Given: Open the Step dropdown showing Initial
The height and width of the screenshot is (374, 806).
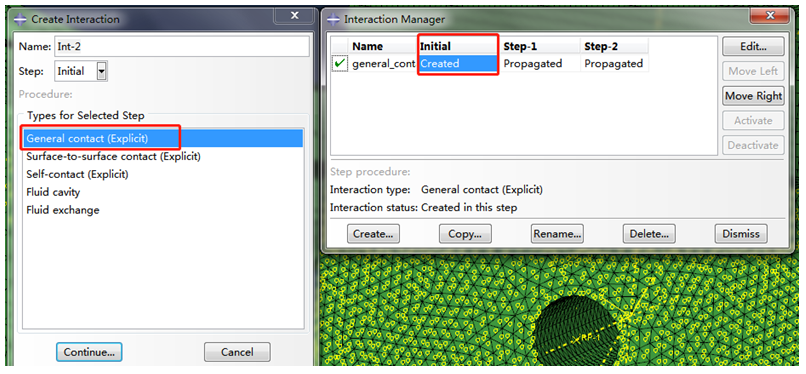Looking at the screenshot, I should (102, 71).
